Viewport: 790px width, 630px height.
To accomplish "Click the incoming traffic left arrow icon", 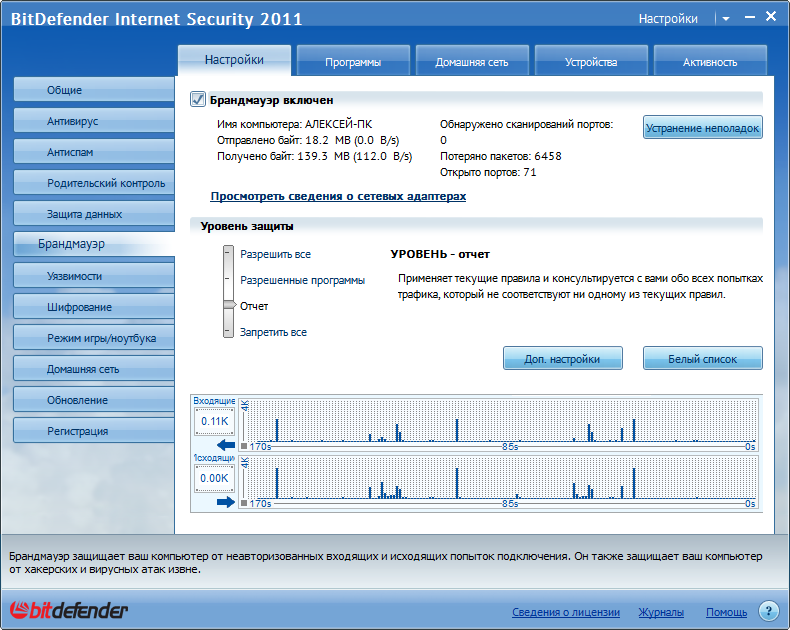I will [x=226, y=445].
